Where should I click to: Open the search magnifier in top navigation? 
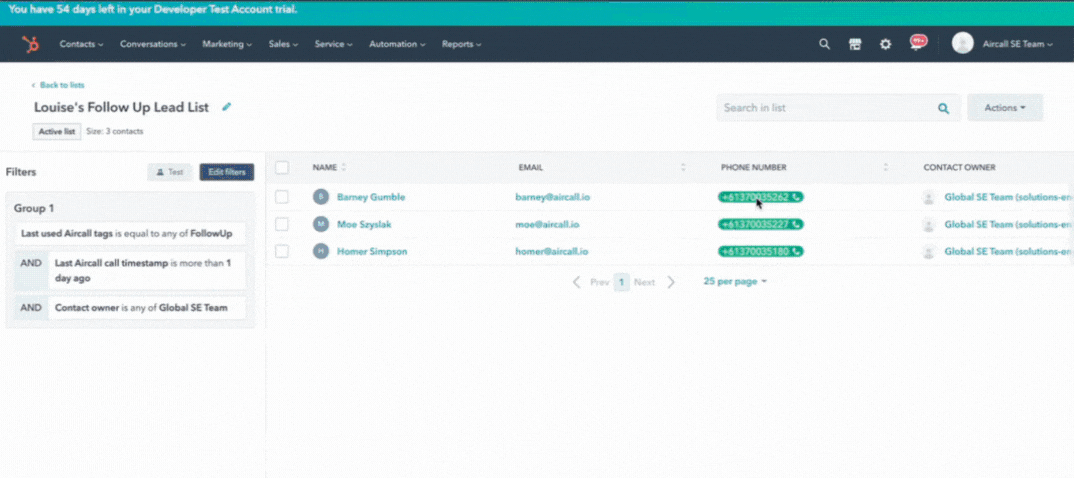(x=824, y=44)
